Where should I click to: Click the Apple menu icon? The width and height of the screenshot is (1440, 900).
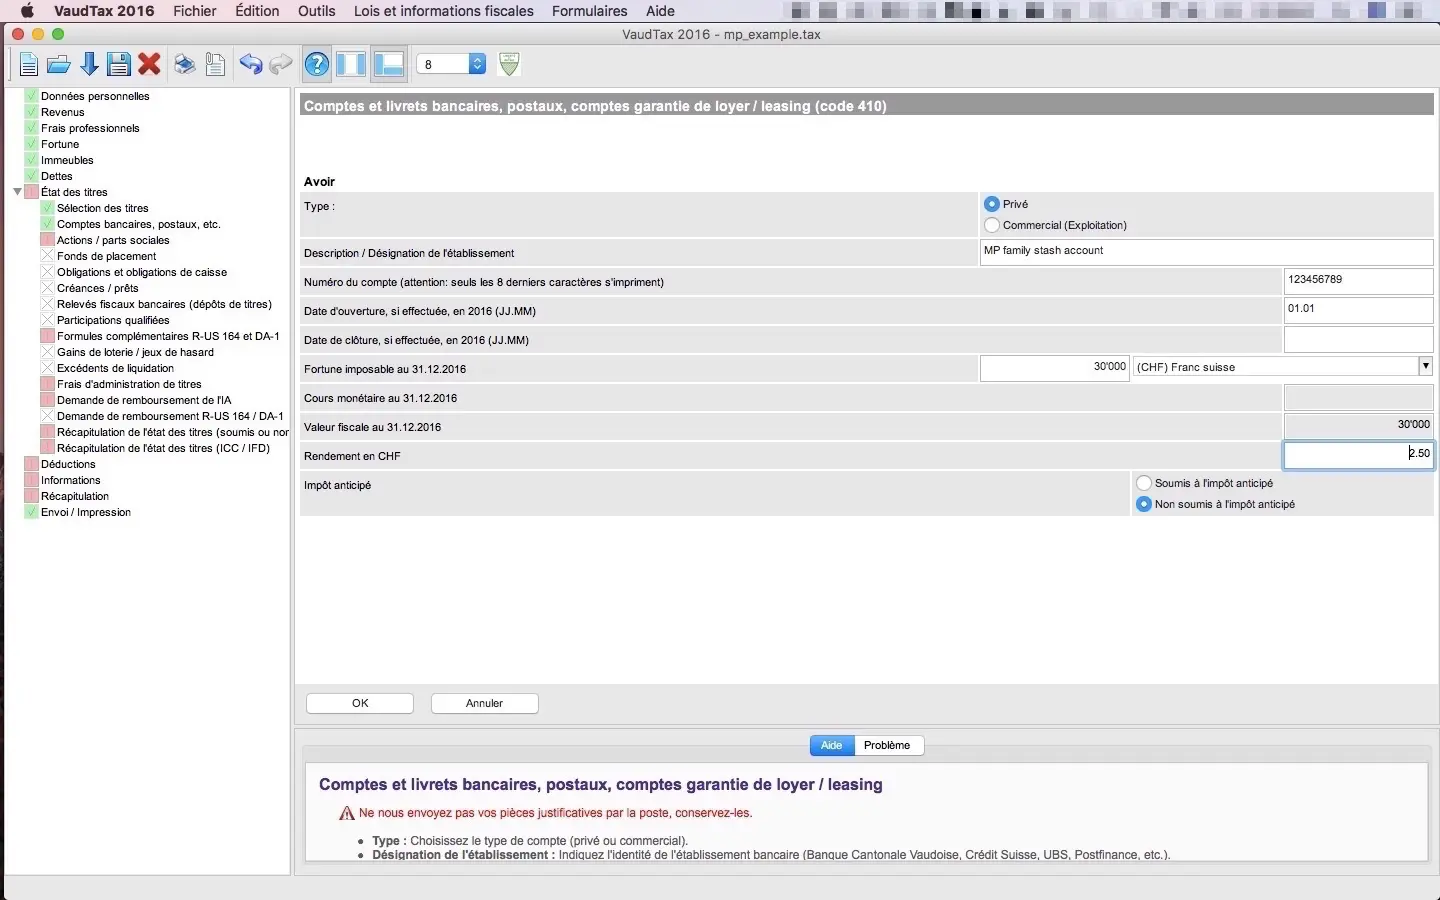coord(27,11)
